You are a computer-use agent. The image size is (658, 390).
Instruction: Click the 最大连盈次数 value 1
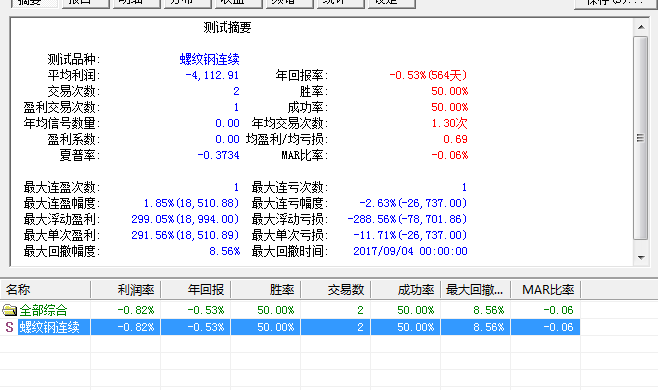click(x=236, y=187)
